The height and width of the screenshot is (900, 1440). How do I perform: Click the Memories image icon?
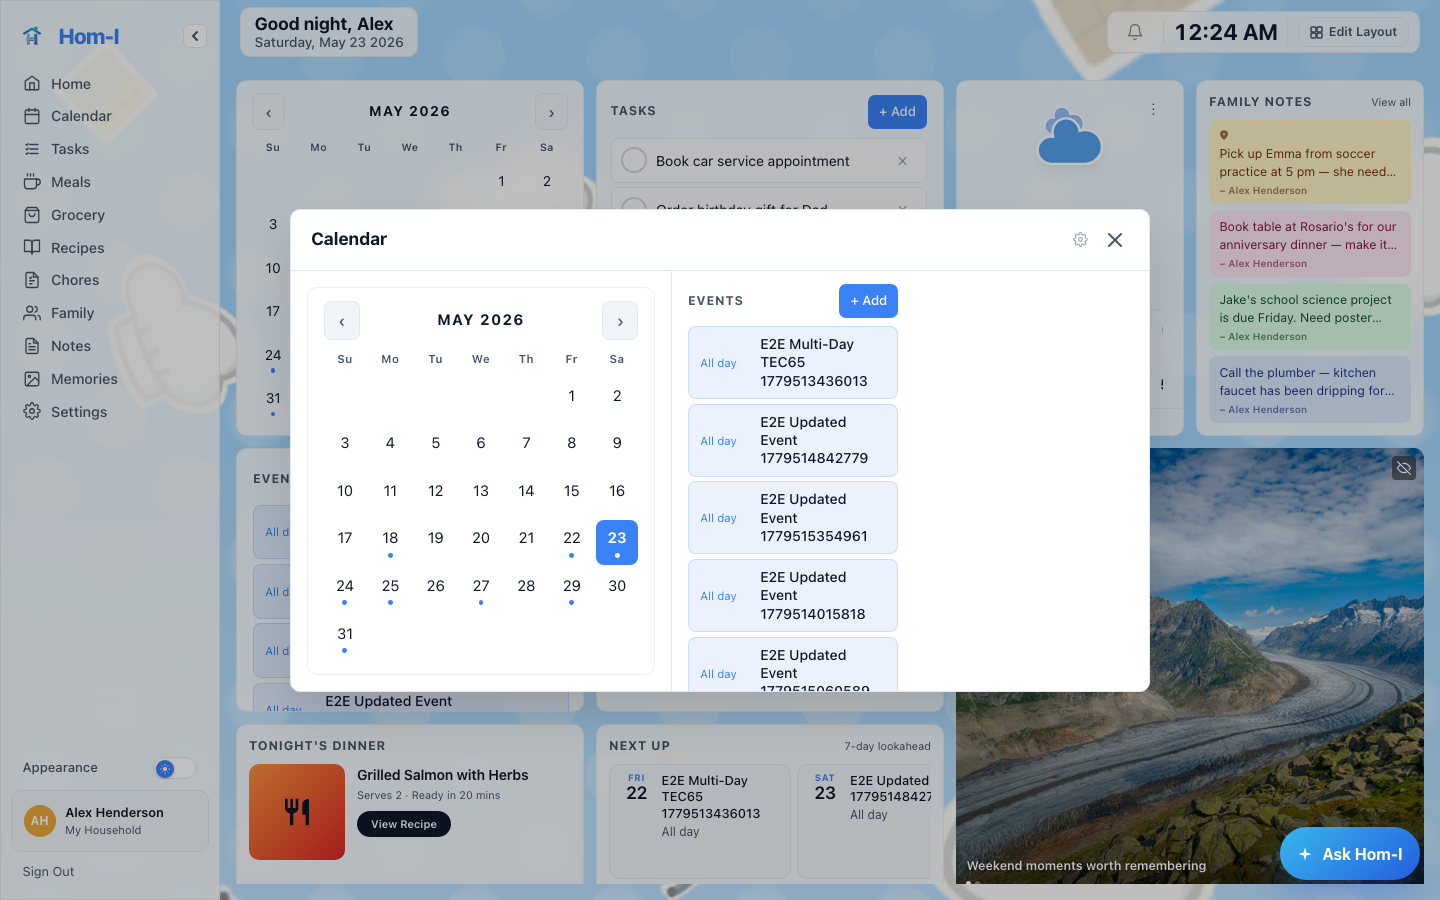click(x=32, y=379)
